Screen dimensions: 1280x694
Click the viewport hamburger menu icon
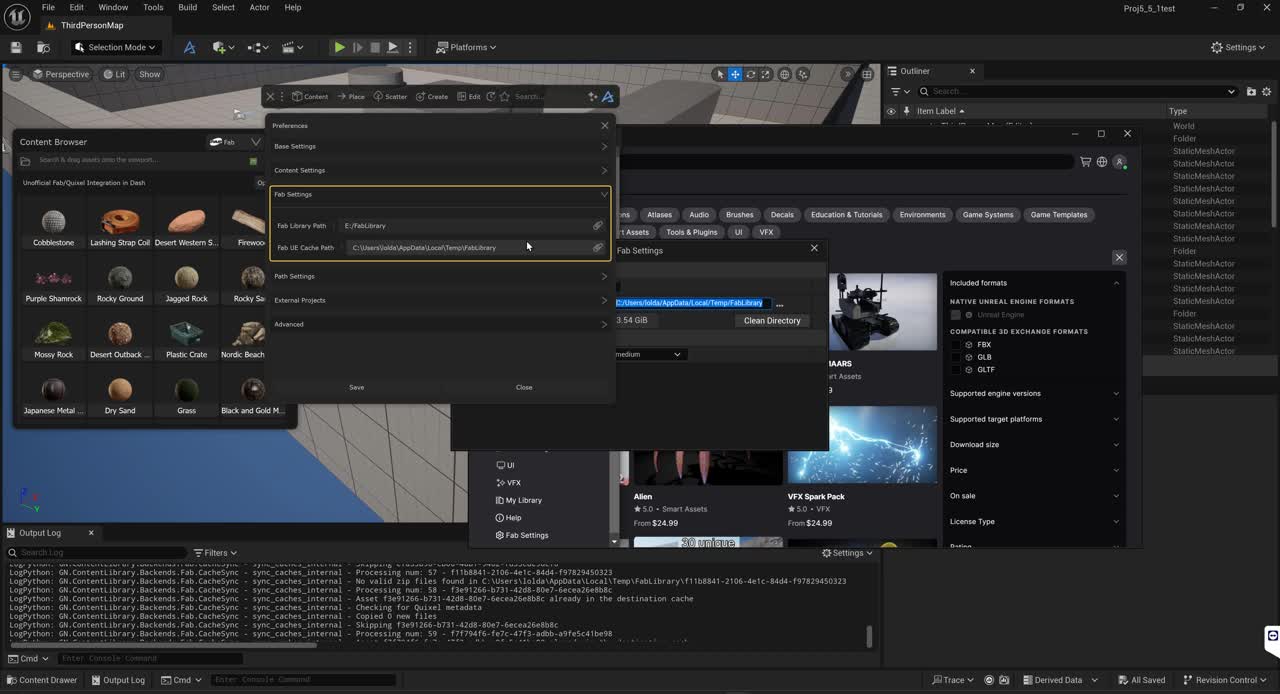pos(15,74)
